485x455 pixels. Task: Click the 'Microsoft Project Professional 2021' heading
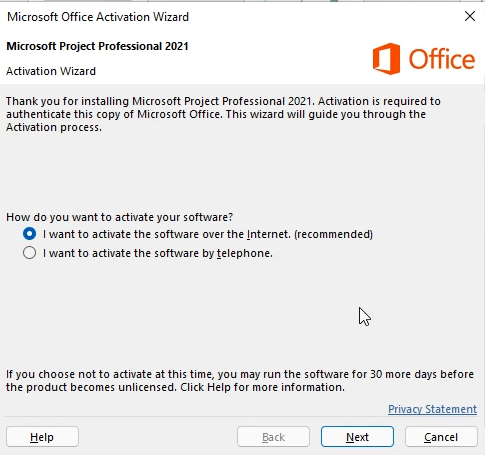[97, 46]
